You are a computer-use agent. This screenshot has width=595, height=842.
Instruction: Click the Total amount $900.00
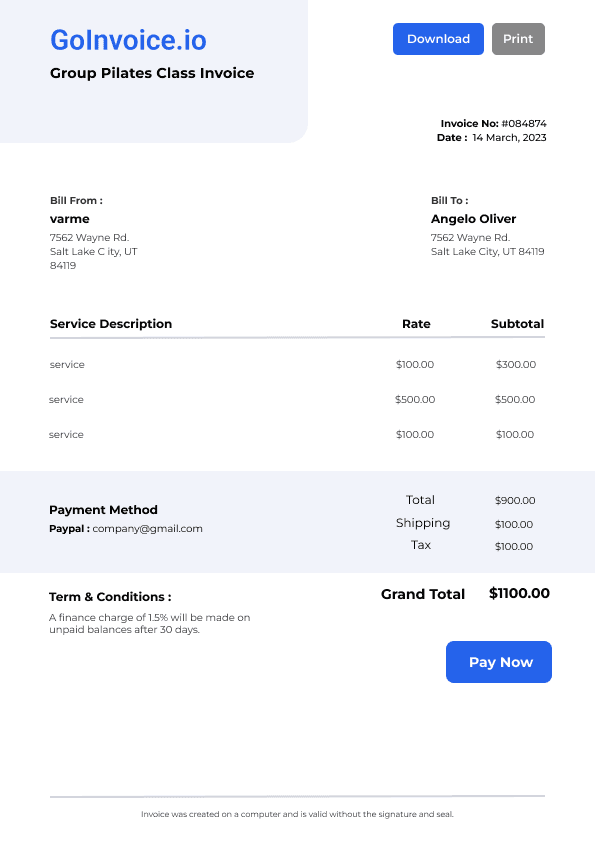pyautogui.click(x=515, y=500)
